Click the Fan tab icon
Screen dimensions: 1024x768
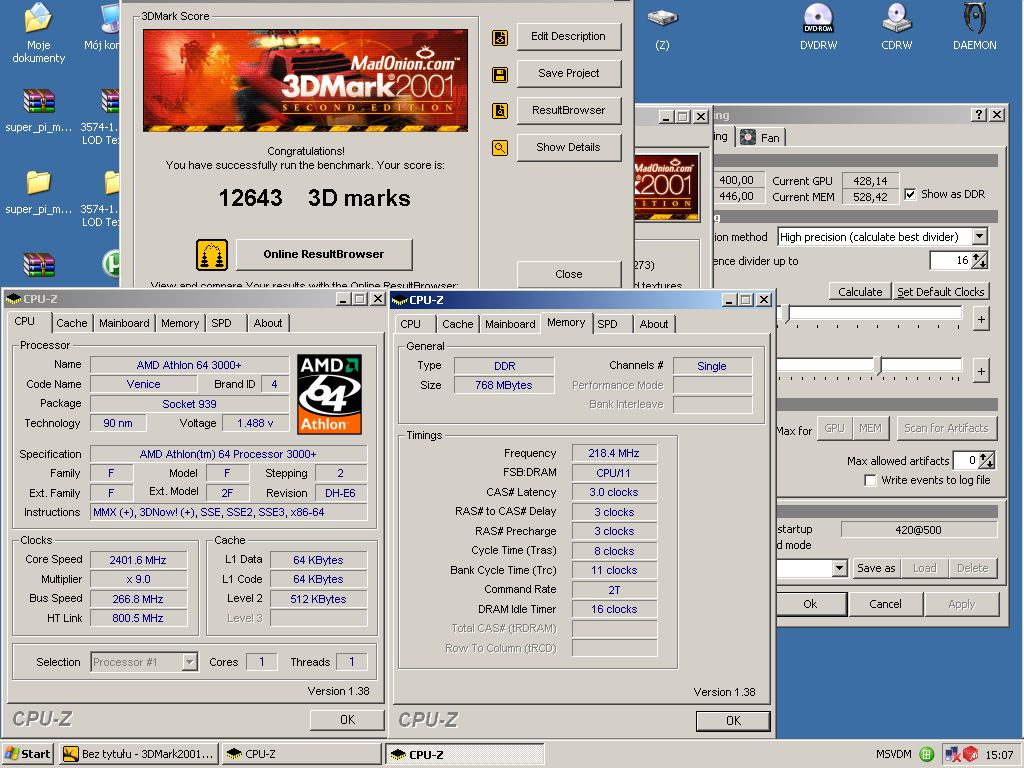748,137
